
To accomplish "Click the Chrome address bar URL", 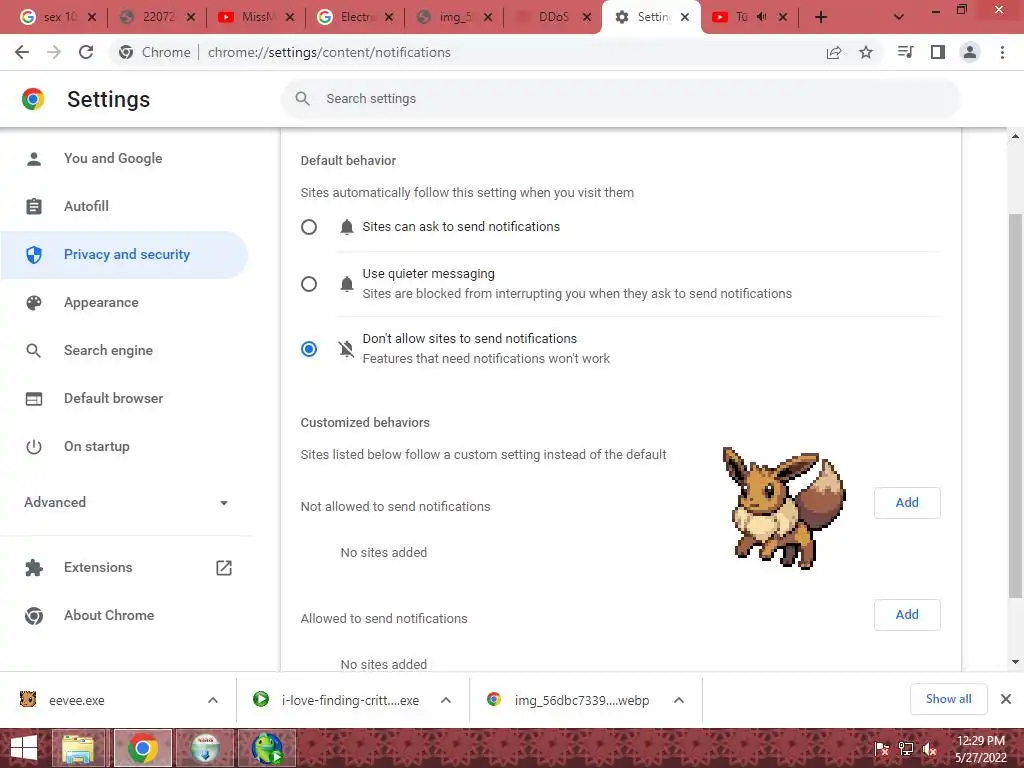I will tap(329, 52).
